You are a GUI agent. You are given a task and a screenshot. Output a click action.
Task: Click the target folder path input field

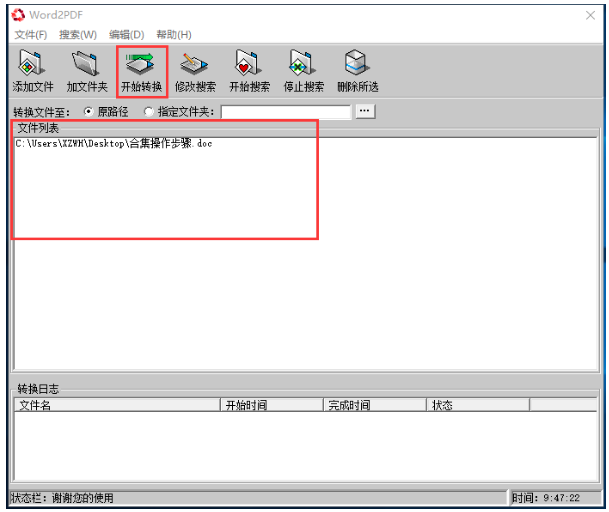pyautogui.click(x=286, y=112)
